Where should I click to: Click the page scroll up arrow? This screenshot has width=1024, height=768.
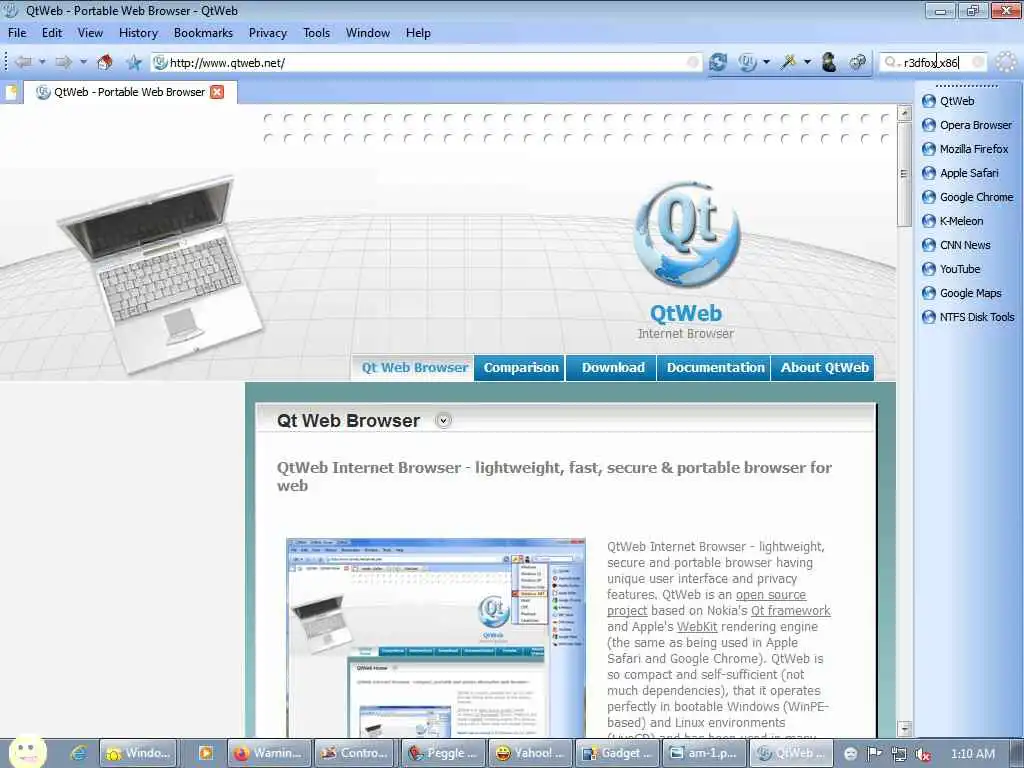(x=904, y=114)
